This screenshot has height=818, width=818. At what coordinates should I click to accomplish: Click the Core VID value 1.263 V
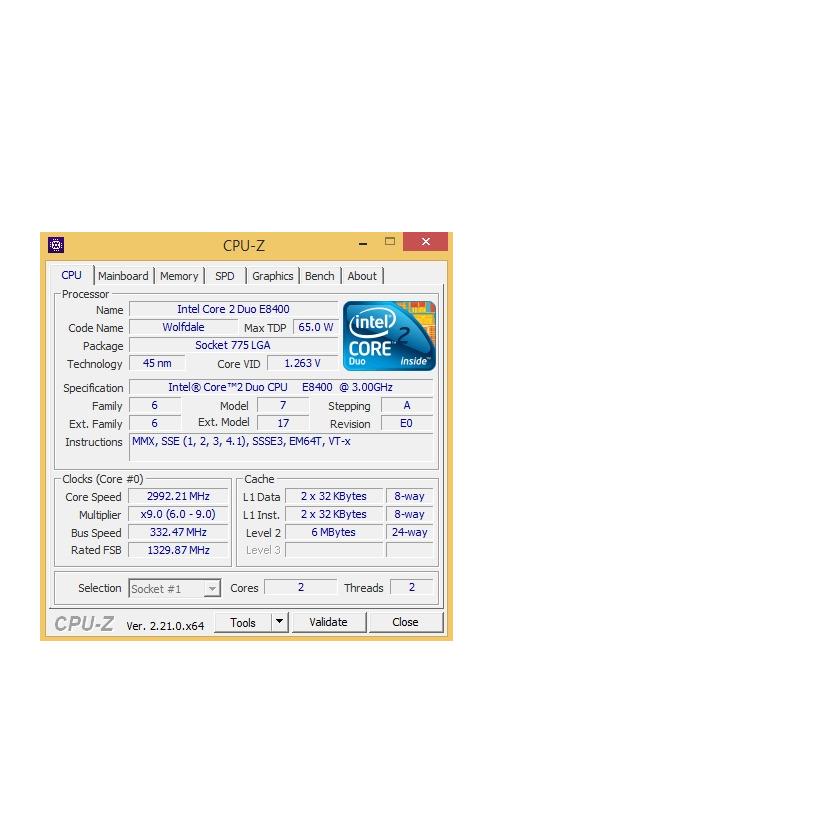pyautogui.click(x=302, y=363)
